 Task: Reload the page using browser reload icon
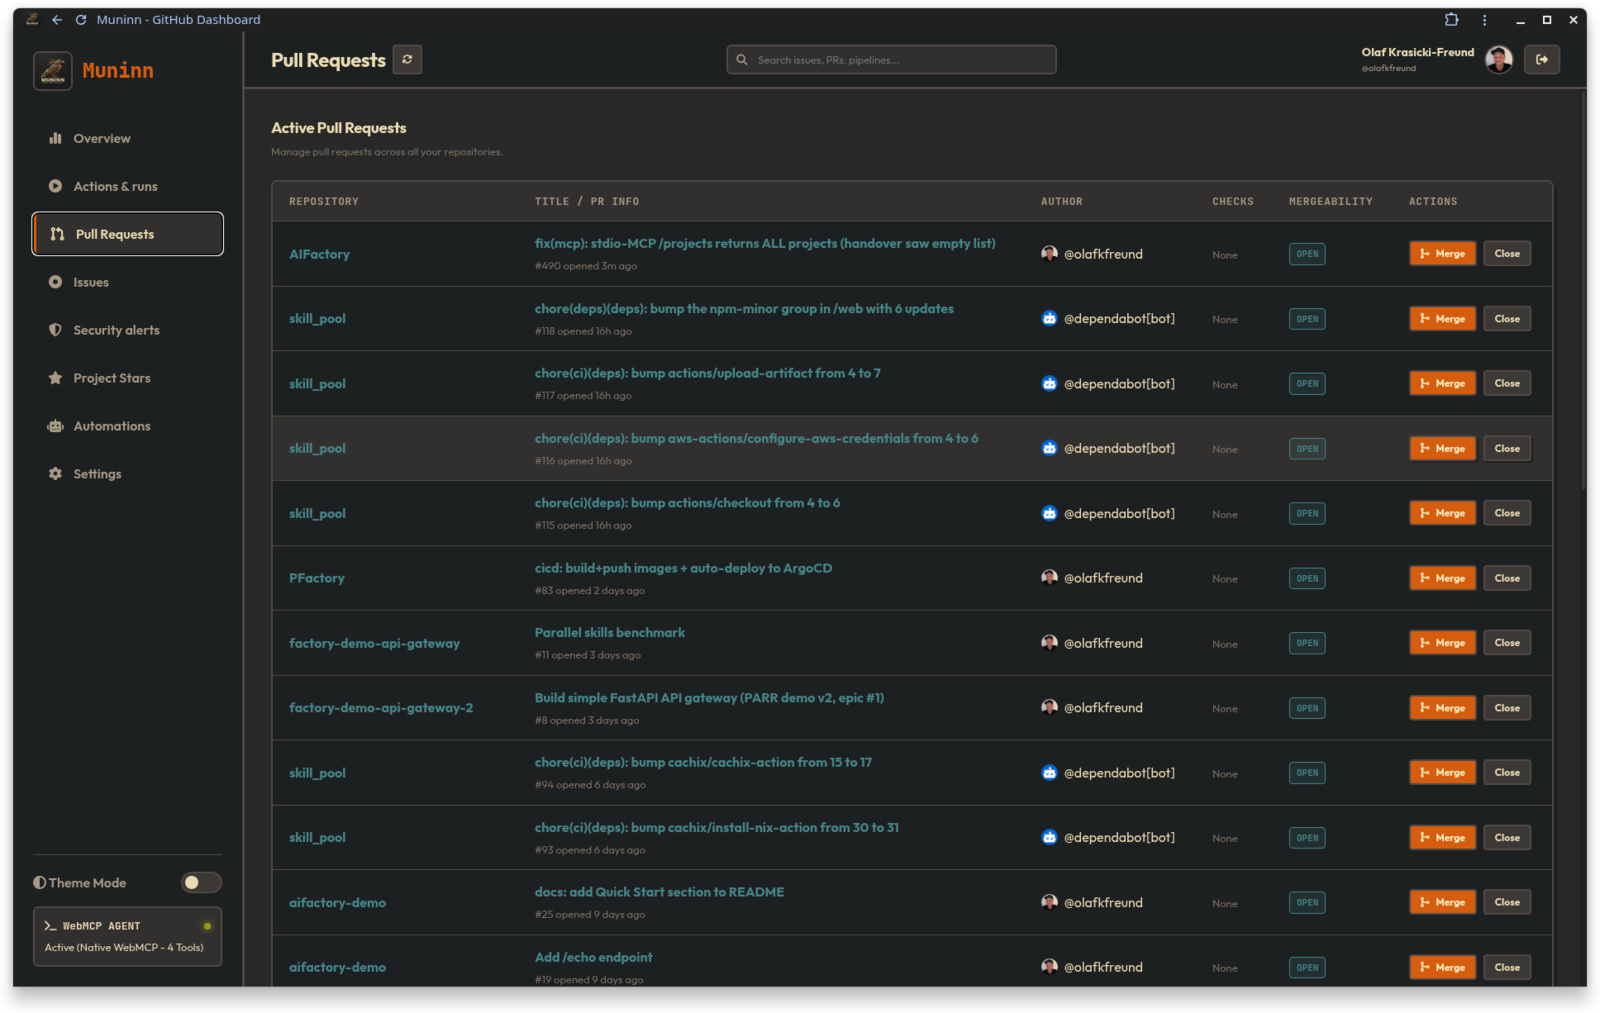click(x=81, y=19)
